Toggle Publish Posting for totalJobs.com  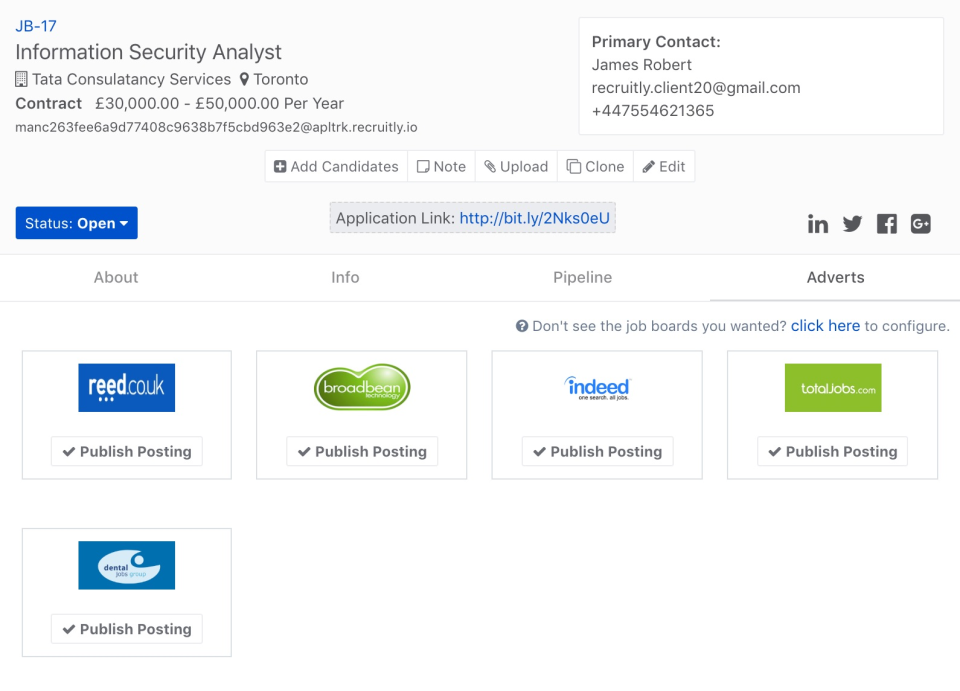coord(832,451)
